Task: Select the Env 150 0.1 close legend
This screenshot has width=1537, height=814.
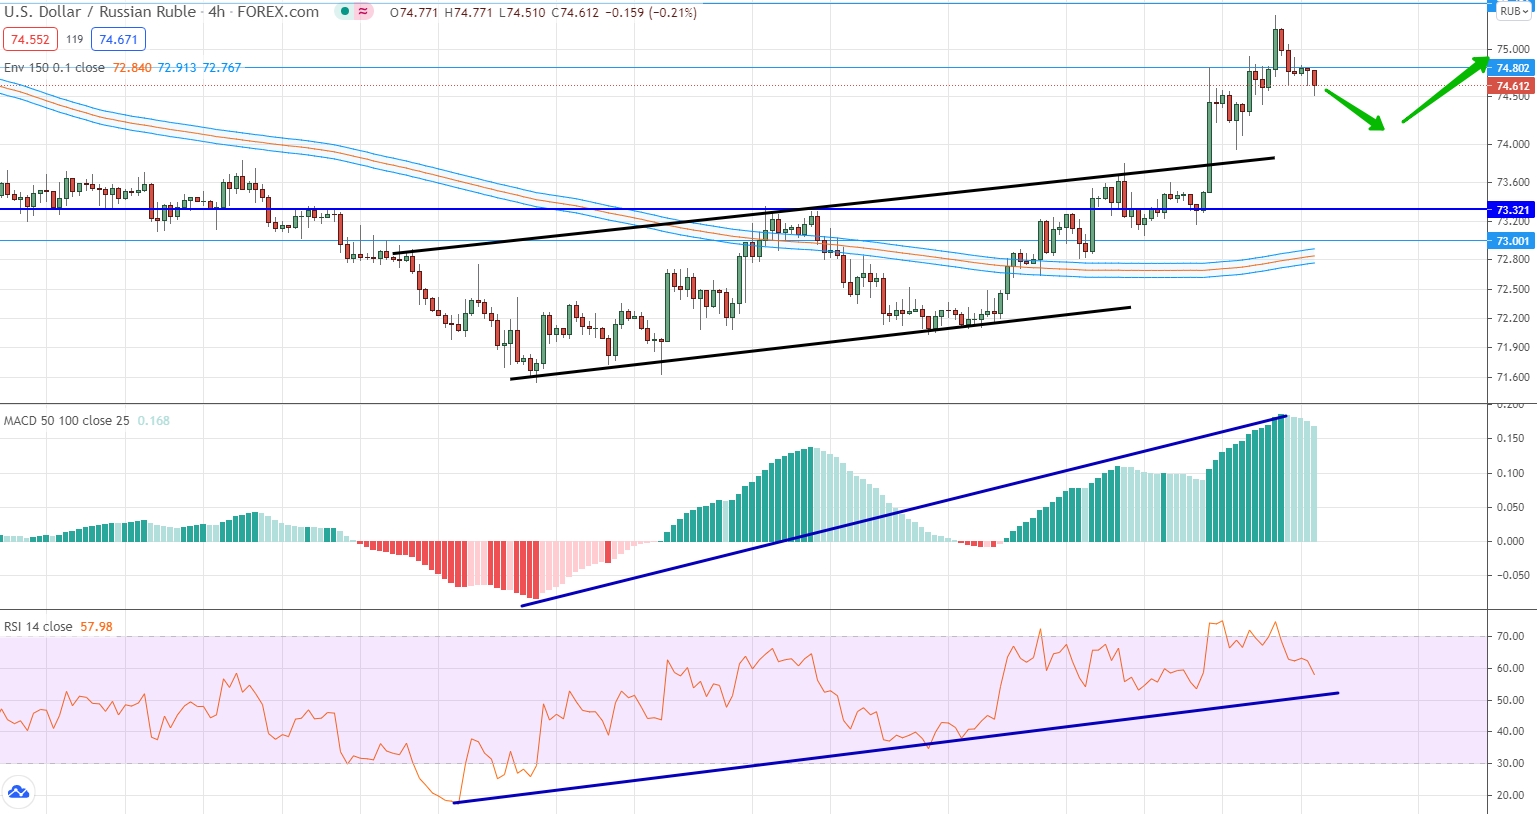Action: click(x=56, y=68)
